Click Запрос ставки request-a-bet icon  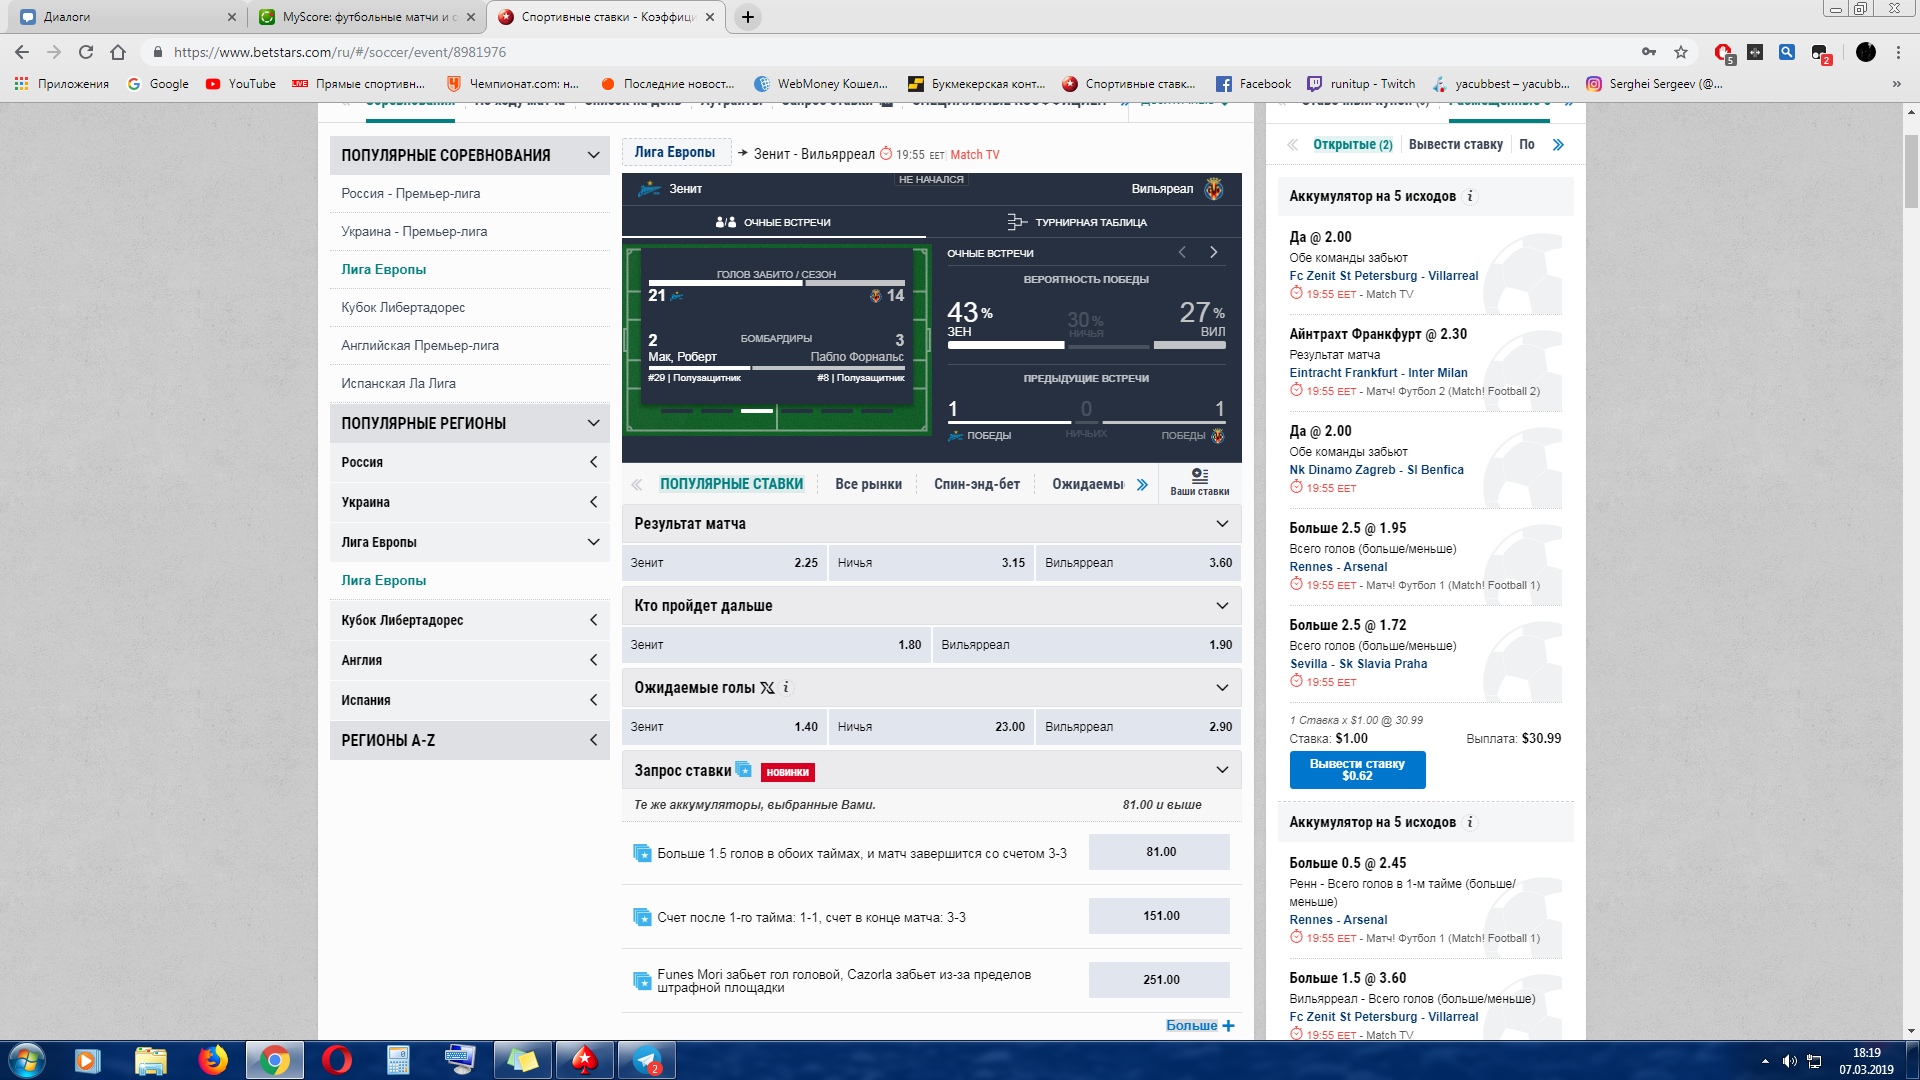pos(743,769)
